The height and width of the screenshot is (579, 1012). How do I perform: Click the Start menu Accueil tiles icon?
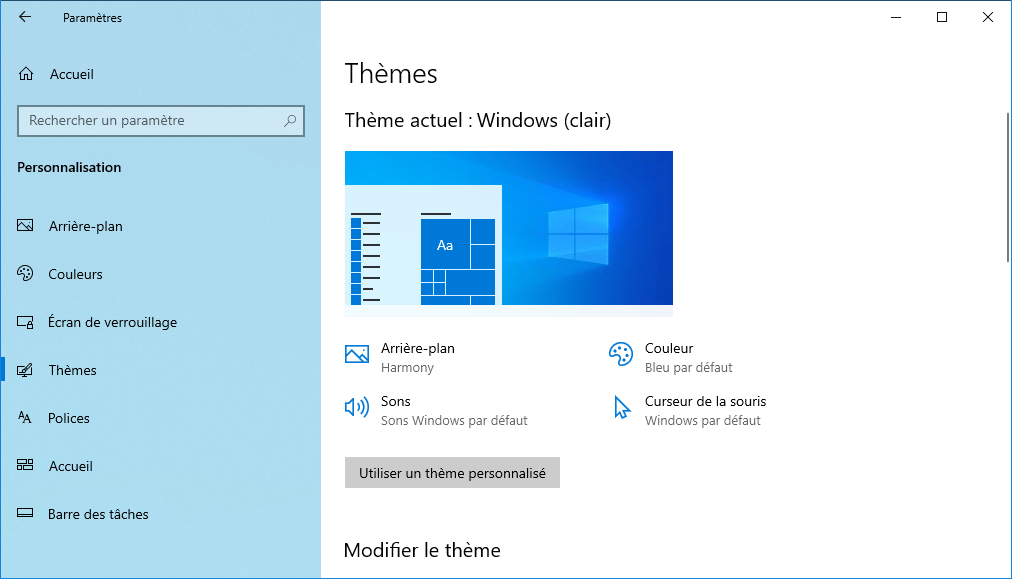[x=25, y=465]
